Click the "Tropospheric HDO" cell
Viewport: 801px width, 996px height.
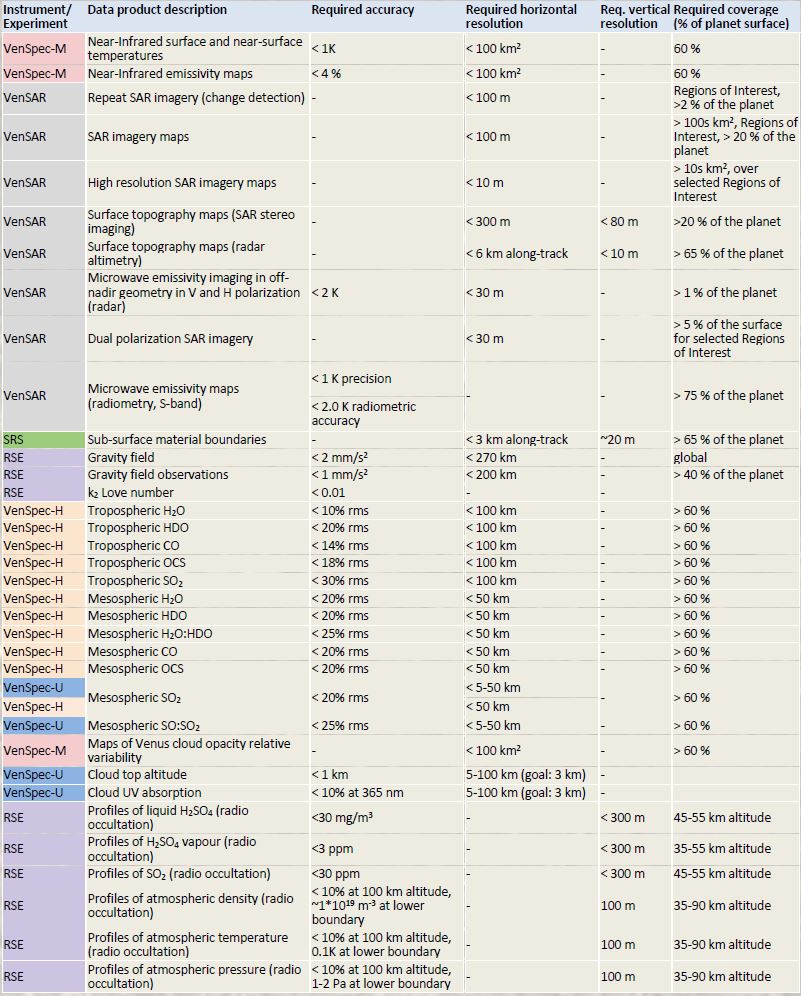[138, 528]
